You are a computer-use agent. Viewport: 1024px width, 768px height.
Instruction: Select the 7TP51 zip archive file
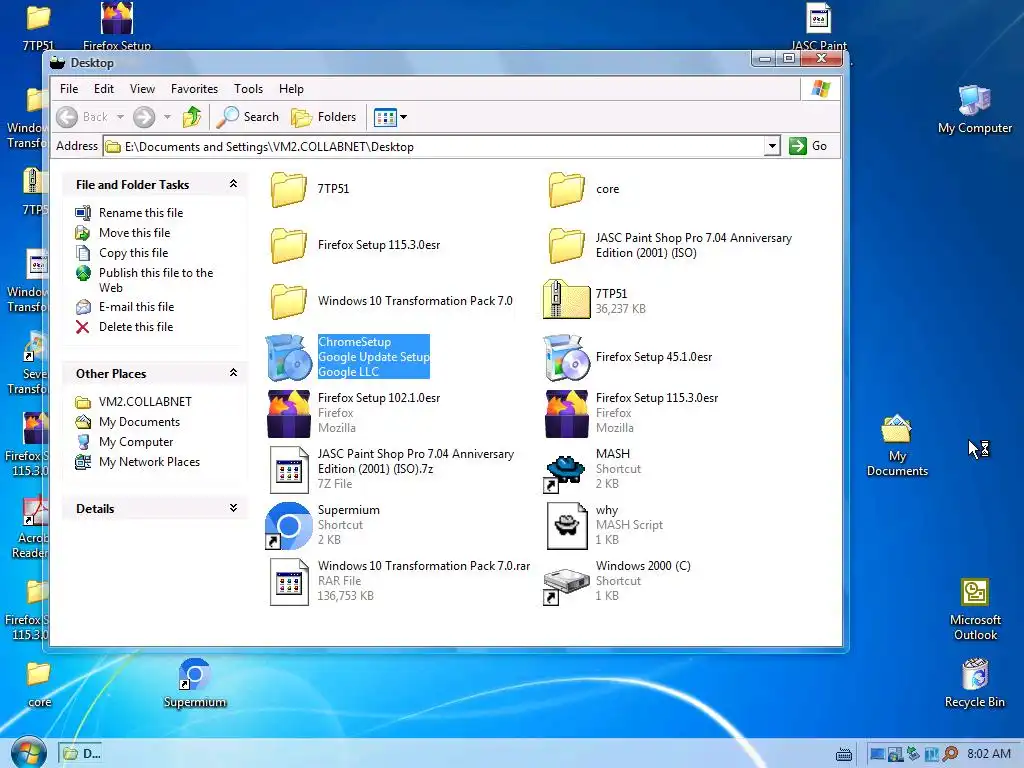pos(566,300)
